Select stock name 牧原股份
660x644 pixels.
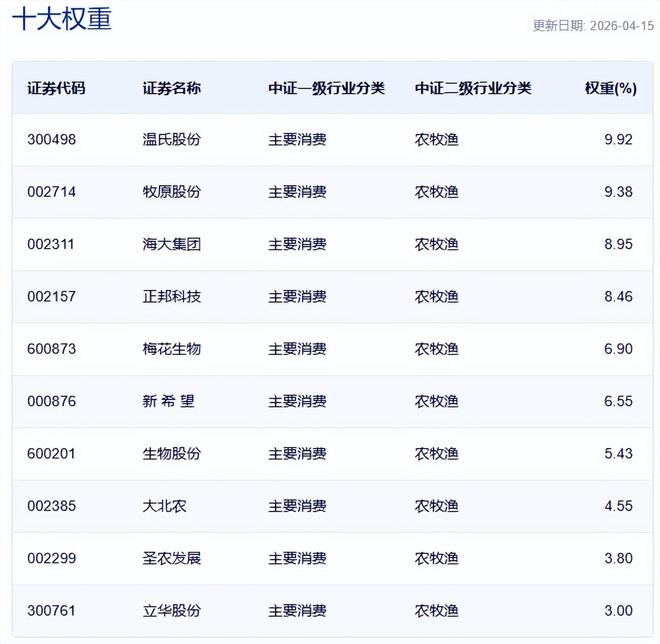[x=172, y=192]
